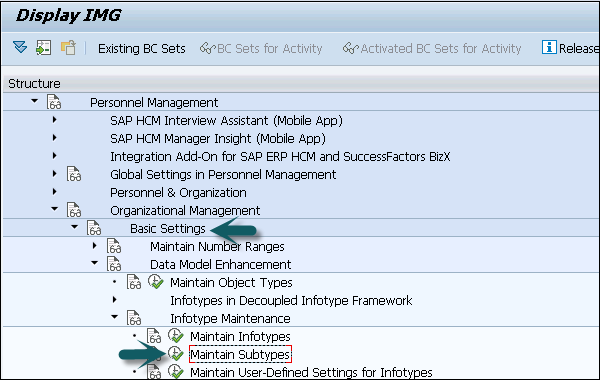Collapse the Organizational Management node
600x380 pixels.
[54, 209]
